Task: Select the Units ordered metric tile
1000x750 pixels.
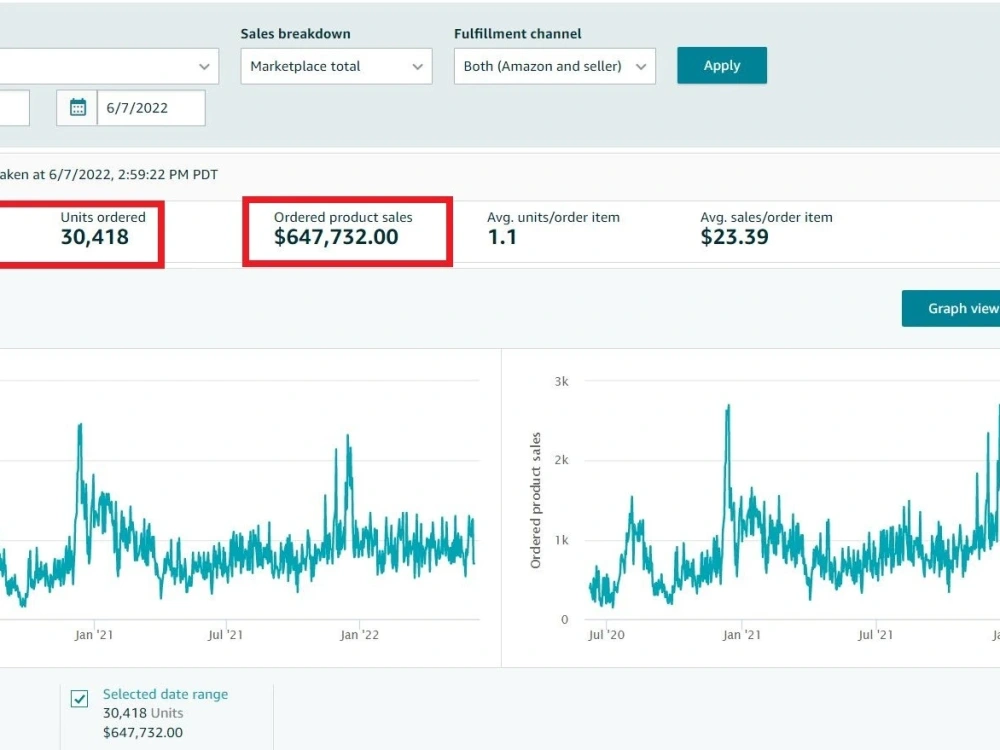Action: 82,232
